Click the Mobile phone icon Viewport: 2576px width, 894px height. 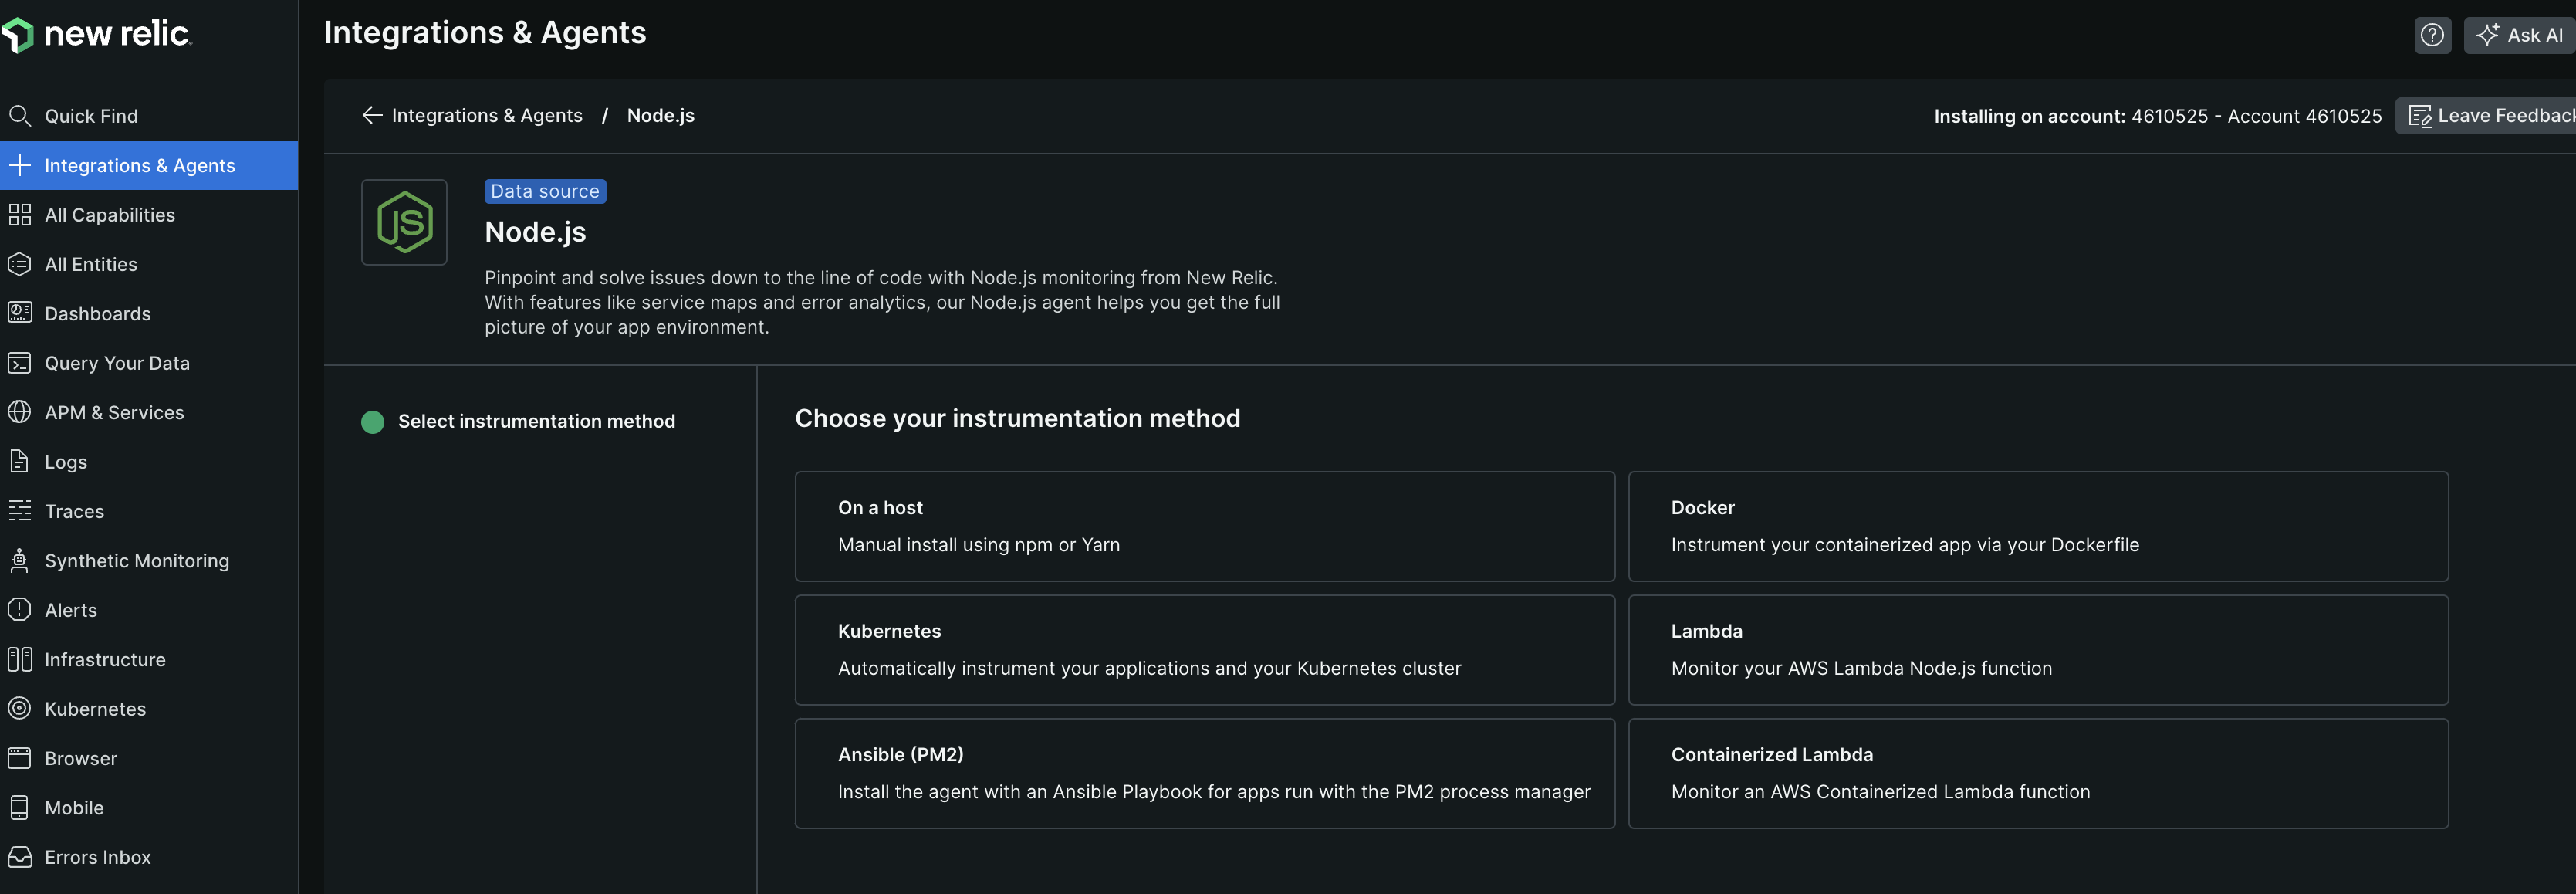(19, 807)
